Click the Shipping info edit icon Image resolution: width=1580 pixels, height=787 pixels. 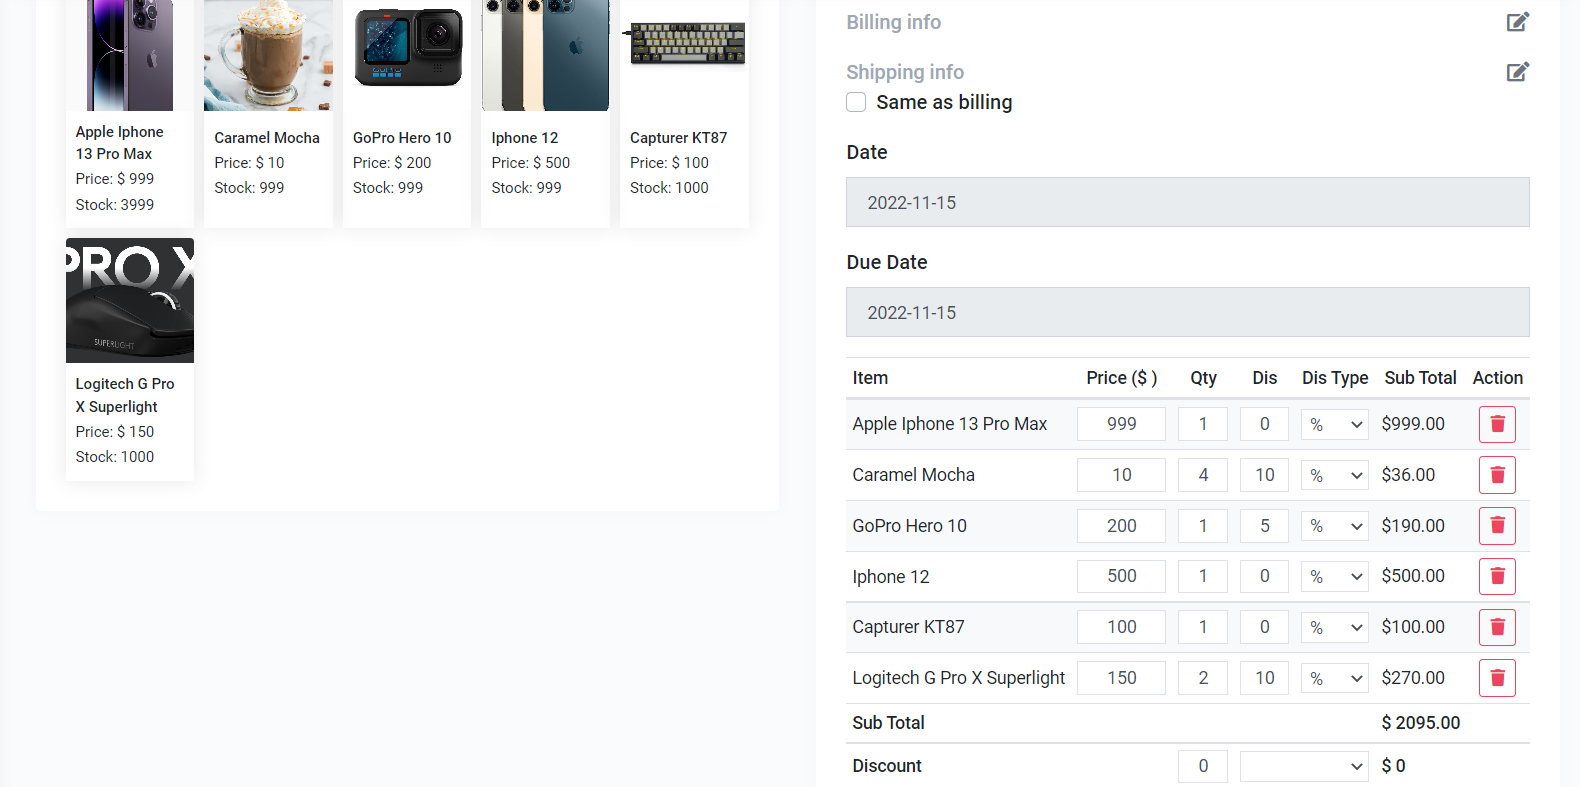[1517, 72]
